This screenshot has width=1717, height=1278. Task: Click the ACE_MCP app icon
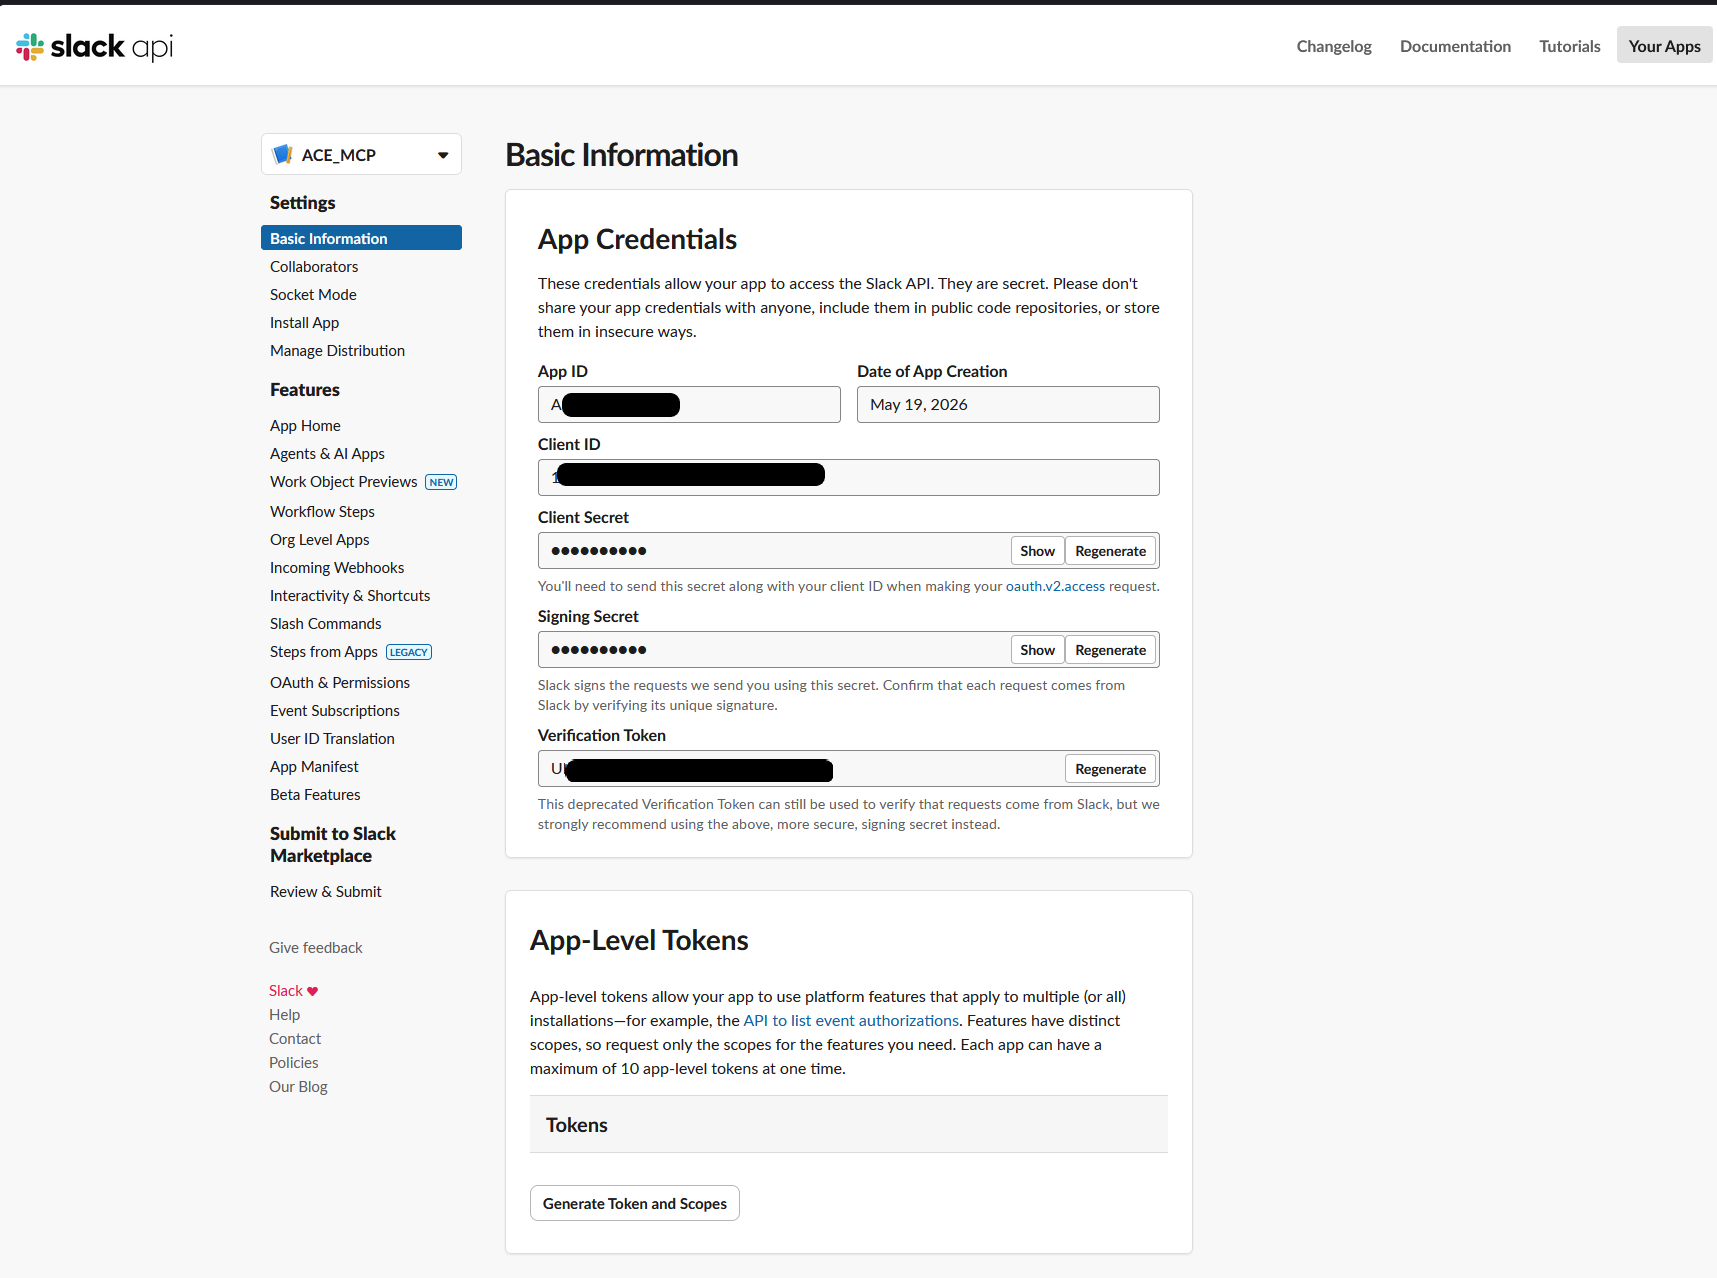(x=283, y=154)
